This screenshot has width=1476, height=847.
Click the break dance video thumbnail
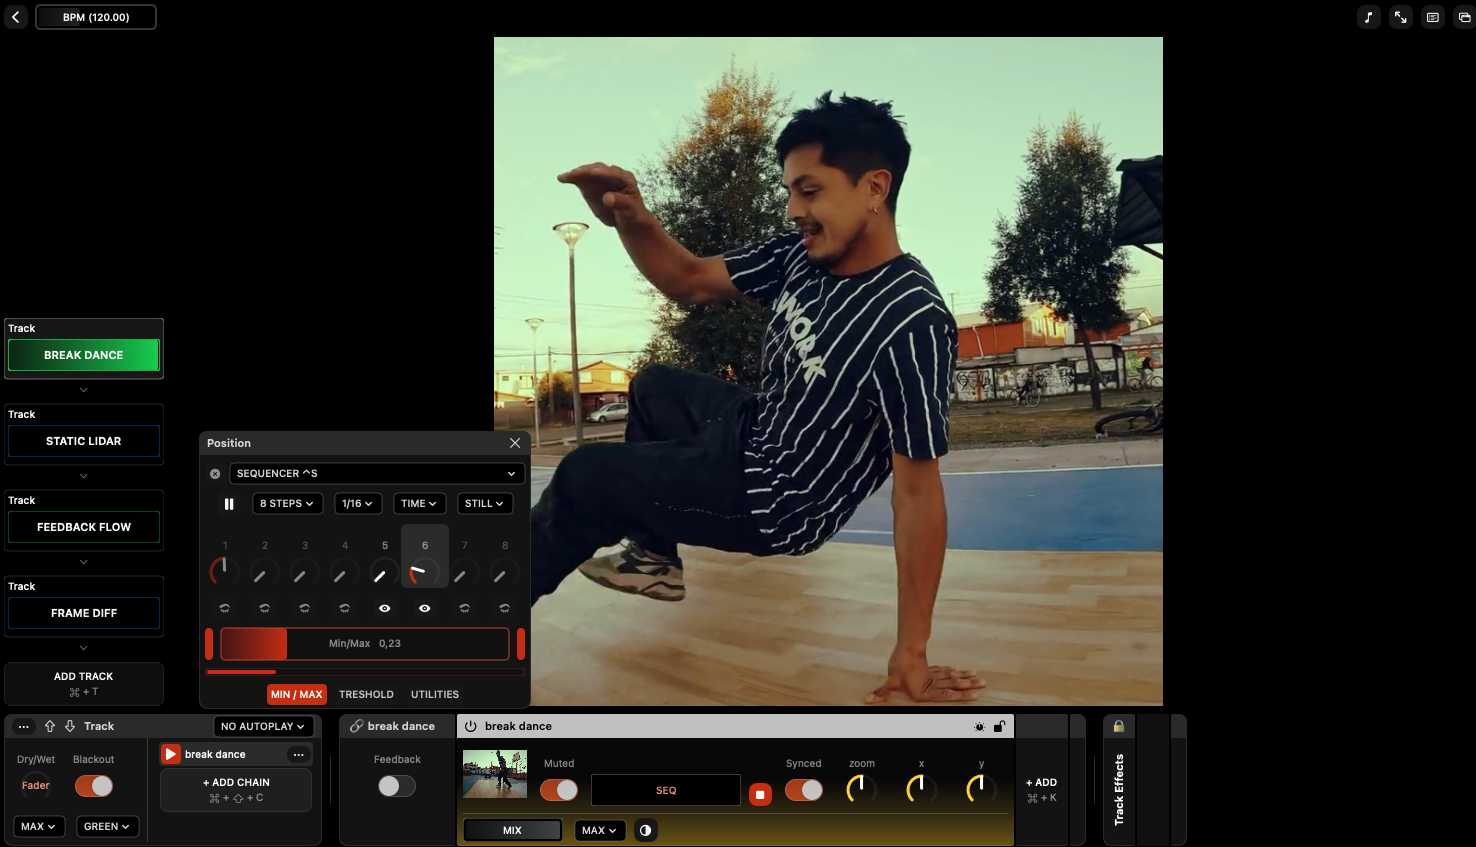pos(495,775)
